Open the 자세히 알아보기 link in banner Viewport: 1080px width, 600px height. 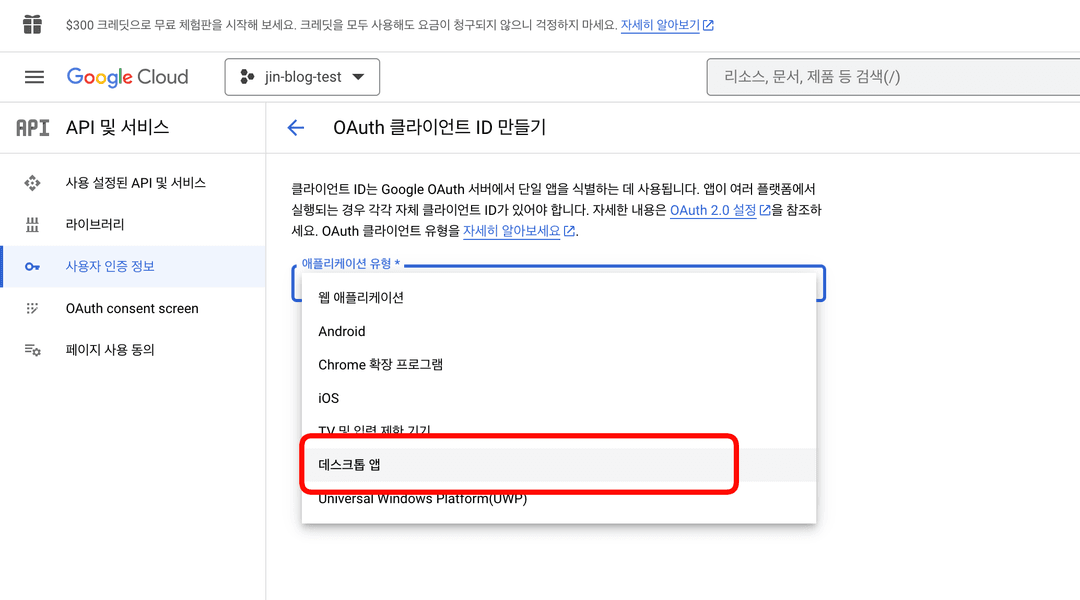(660, 25)
